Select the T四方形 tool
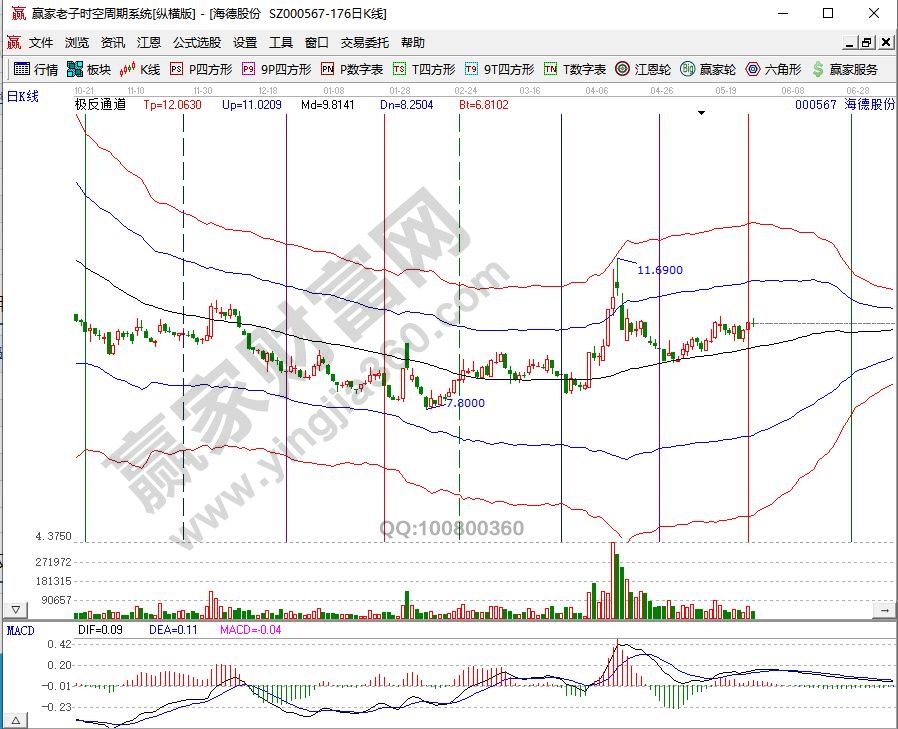The image size is (898, 729). (423, 69)
